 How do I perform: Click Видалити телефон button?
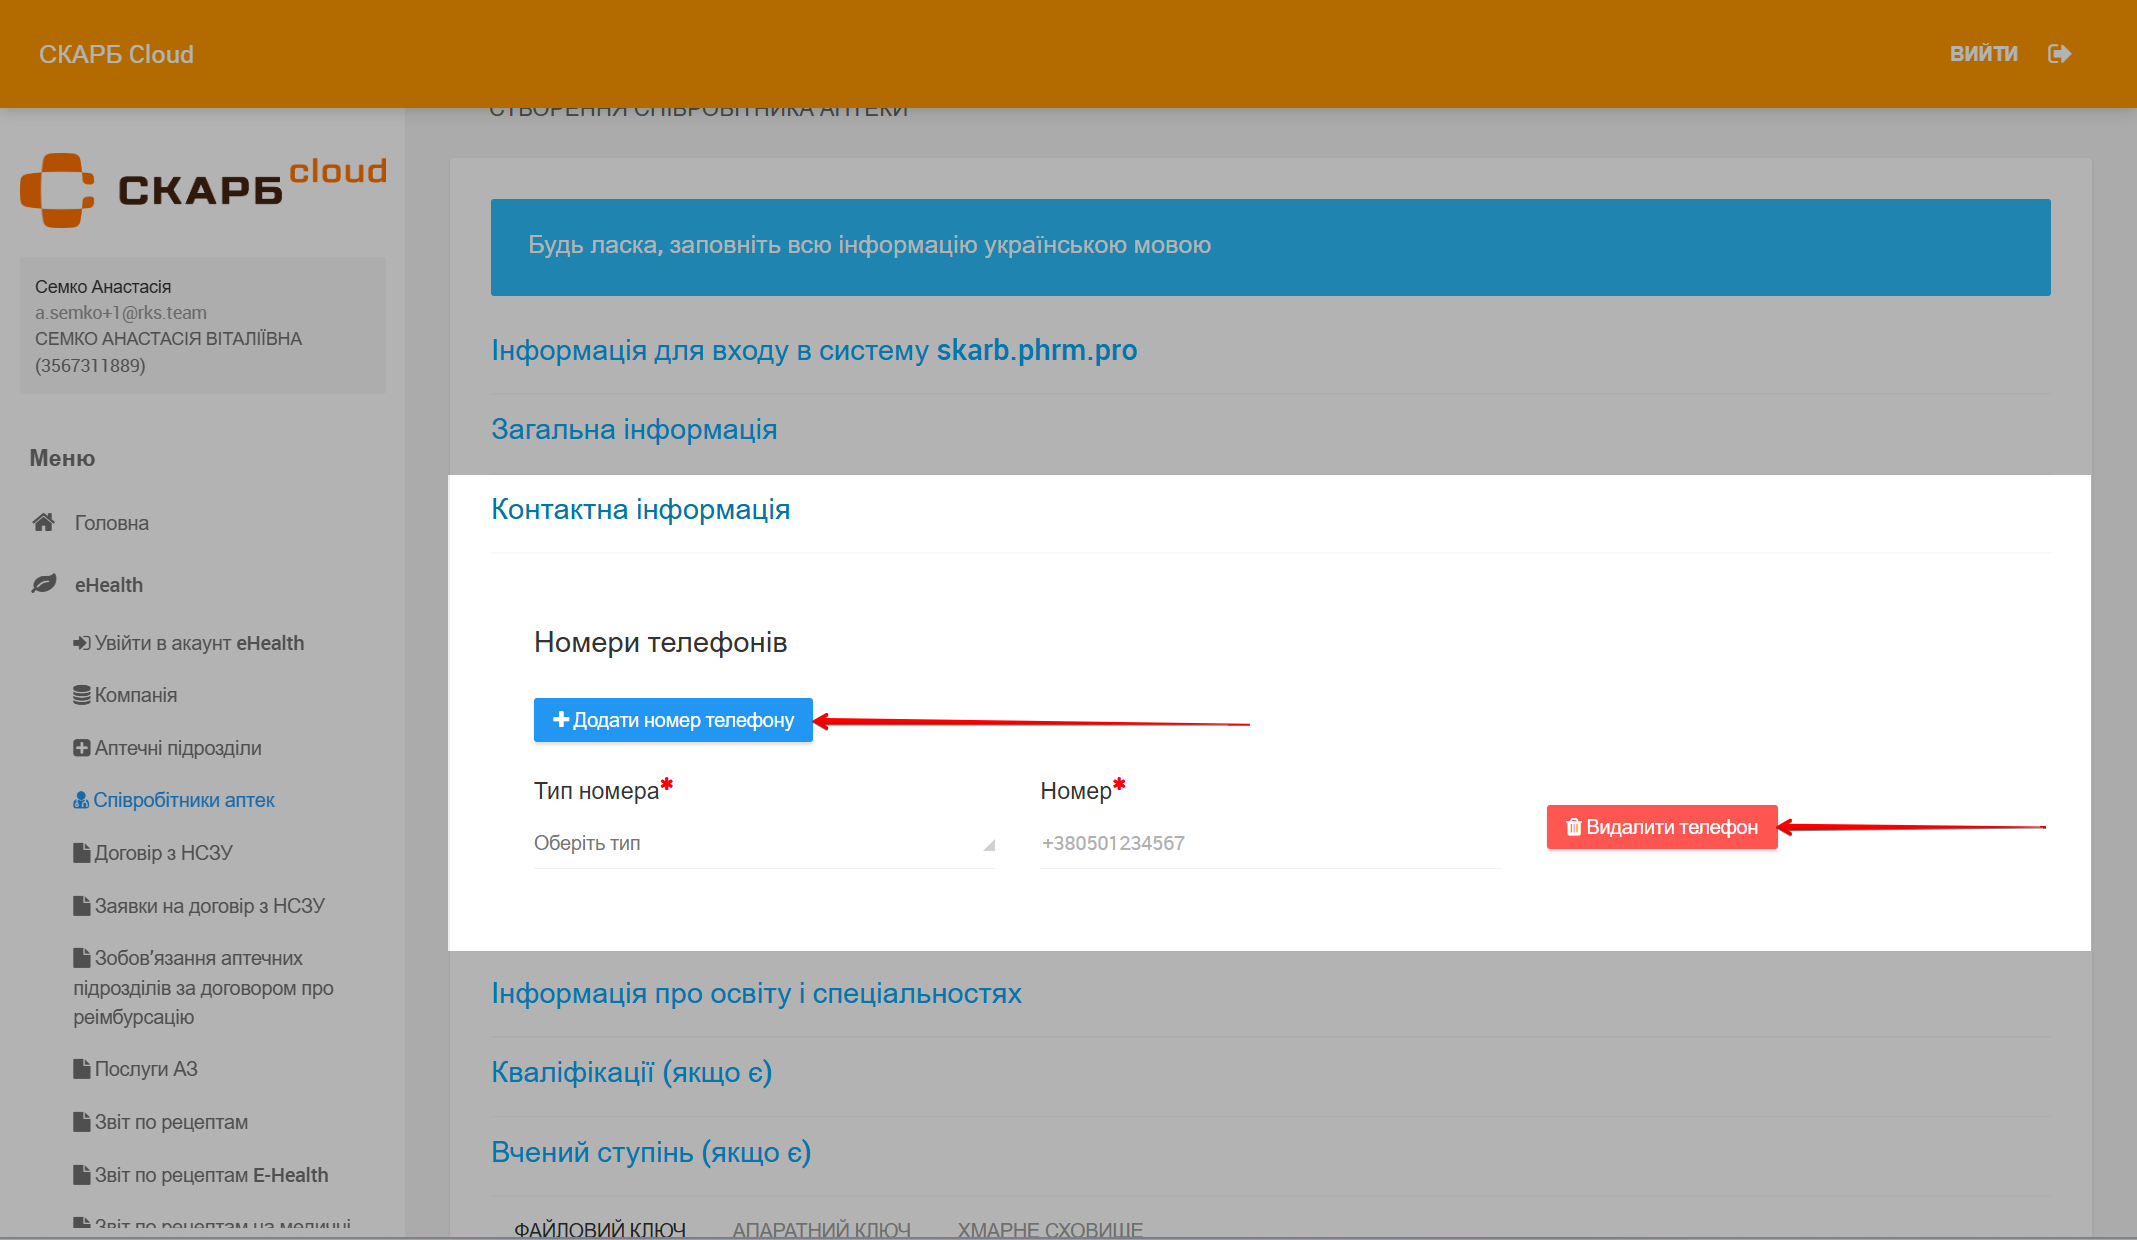(x=1662, y=827)
